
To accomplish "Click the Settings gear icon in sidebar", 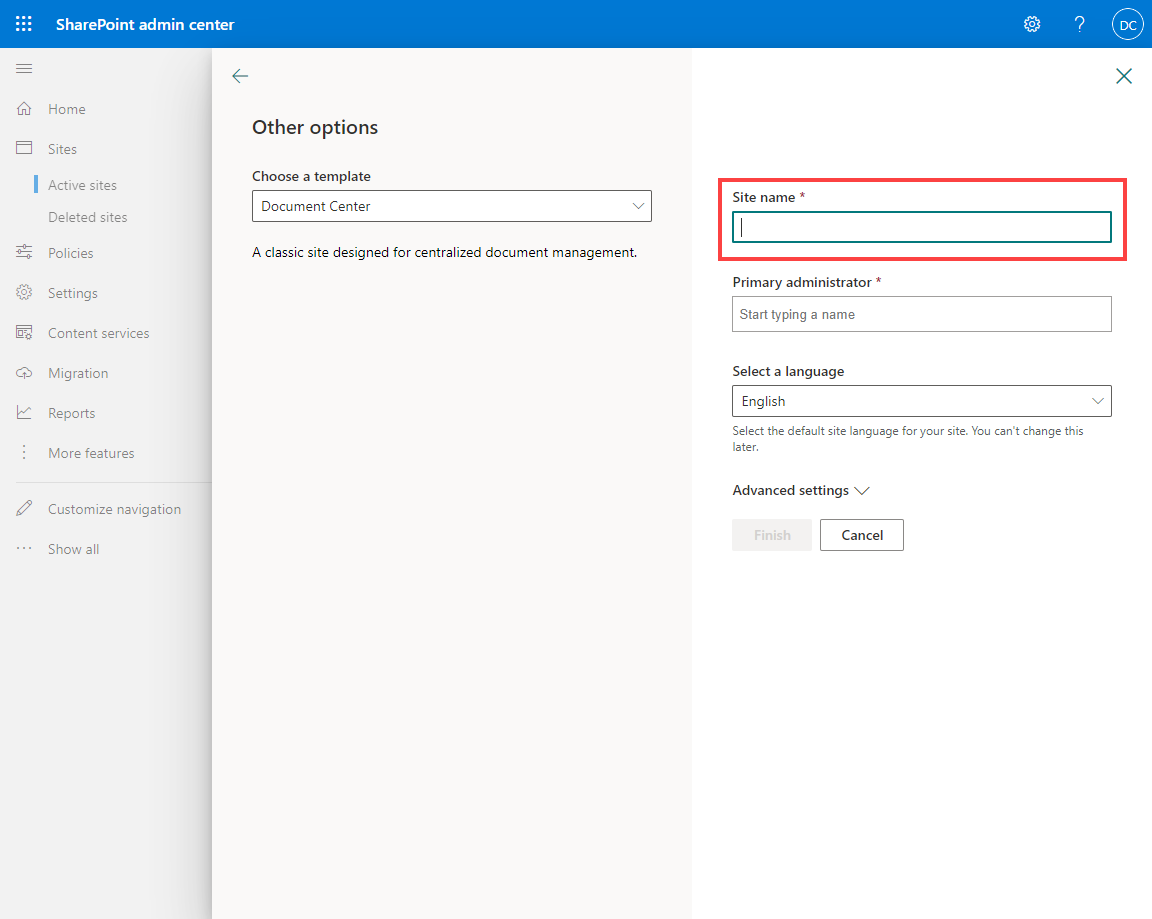I will coord(24,292).
